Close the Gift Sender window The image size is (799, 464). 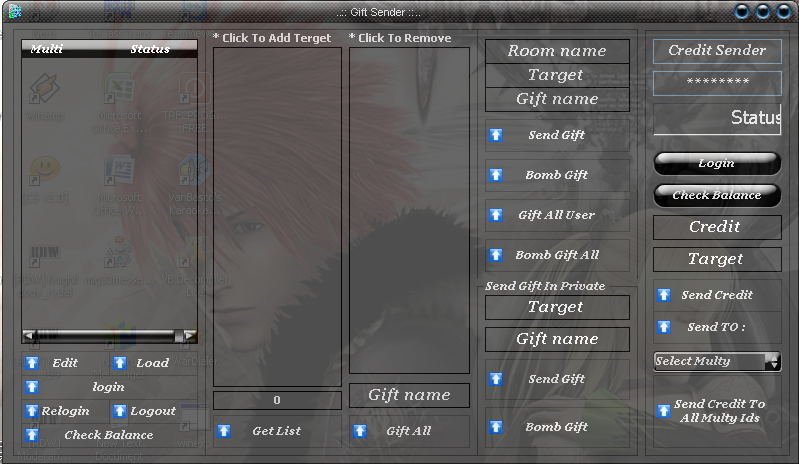tap(784, 11)
